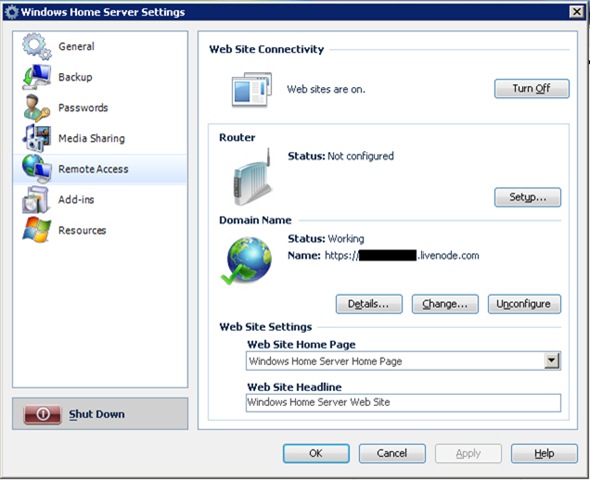Click the Web Site Connectivity heading
This screenshot has width=590, height=480.
(266, 49)
